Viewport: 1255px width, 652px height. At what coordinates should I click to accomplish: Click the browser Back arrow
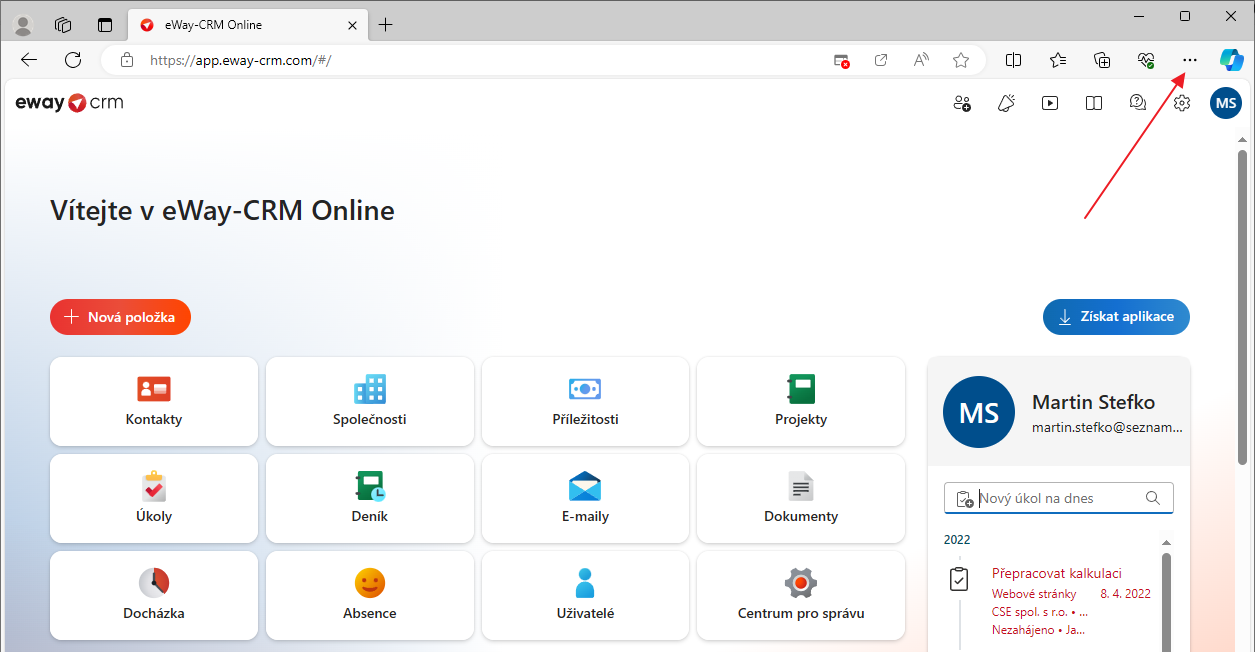point(29,60)
